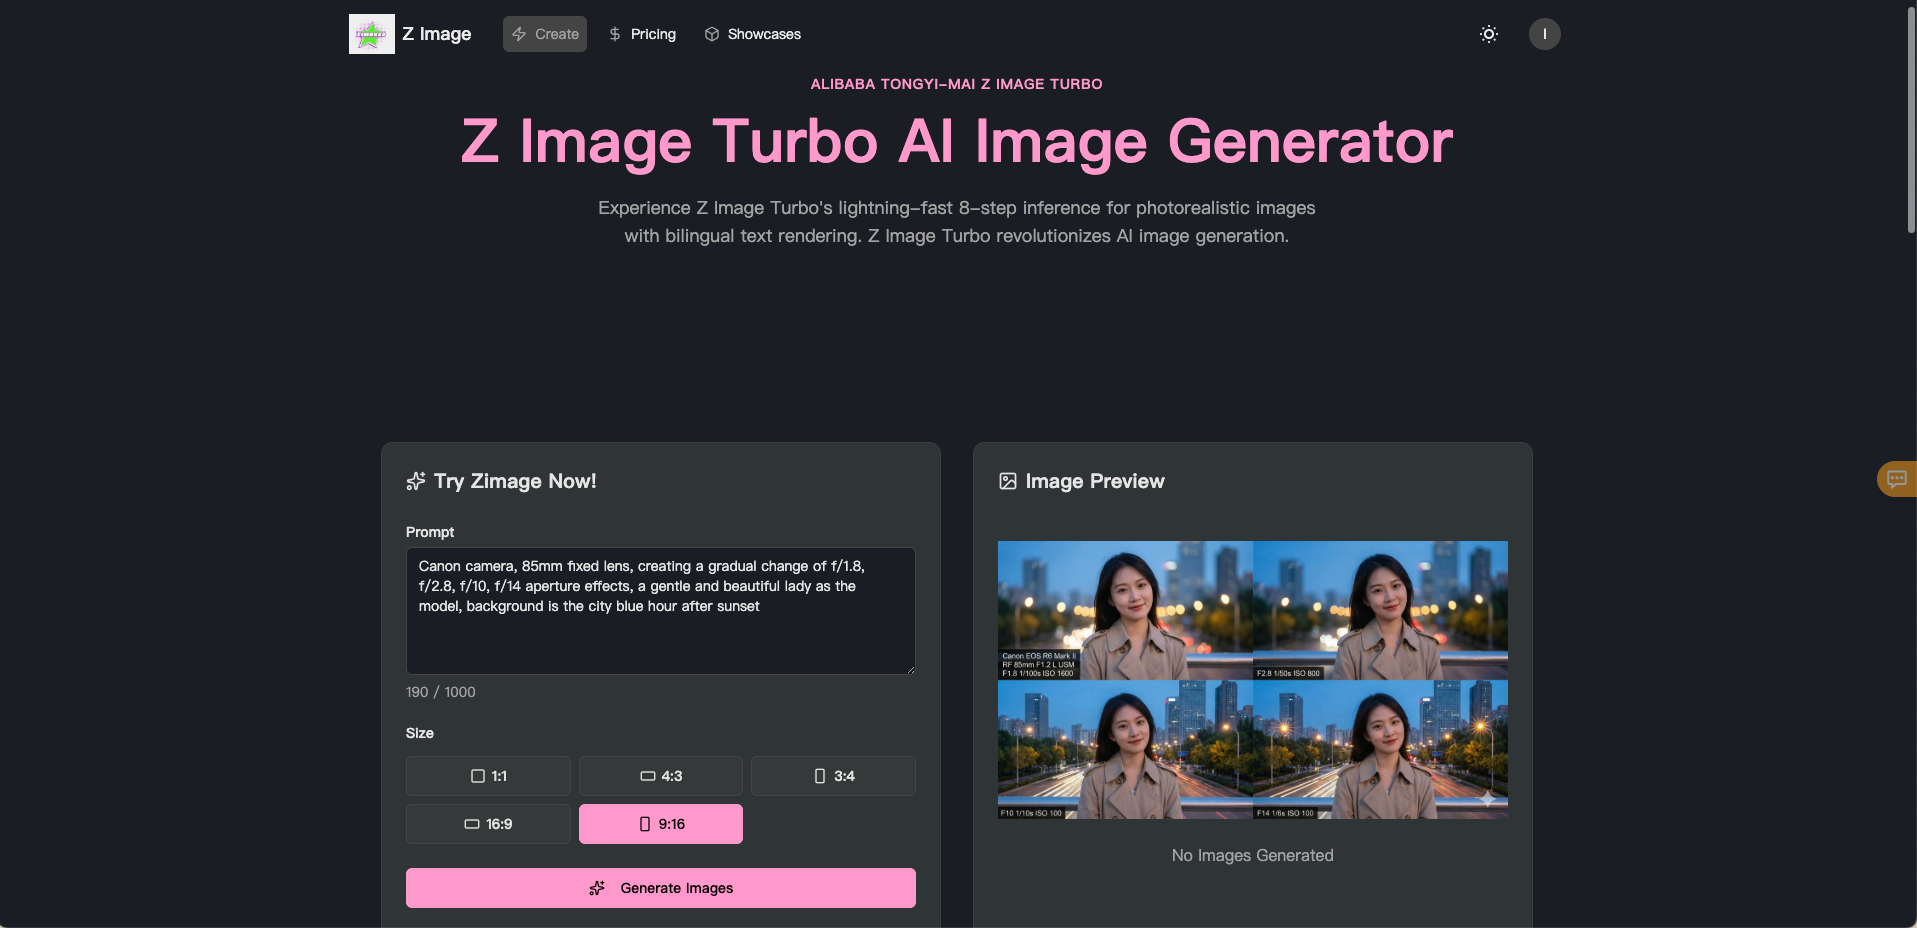The height and width of the screenshot is (928, 1917).
Task: Click the Generate Images button
Action: tap(661, 888)
